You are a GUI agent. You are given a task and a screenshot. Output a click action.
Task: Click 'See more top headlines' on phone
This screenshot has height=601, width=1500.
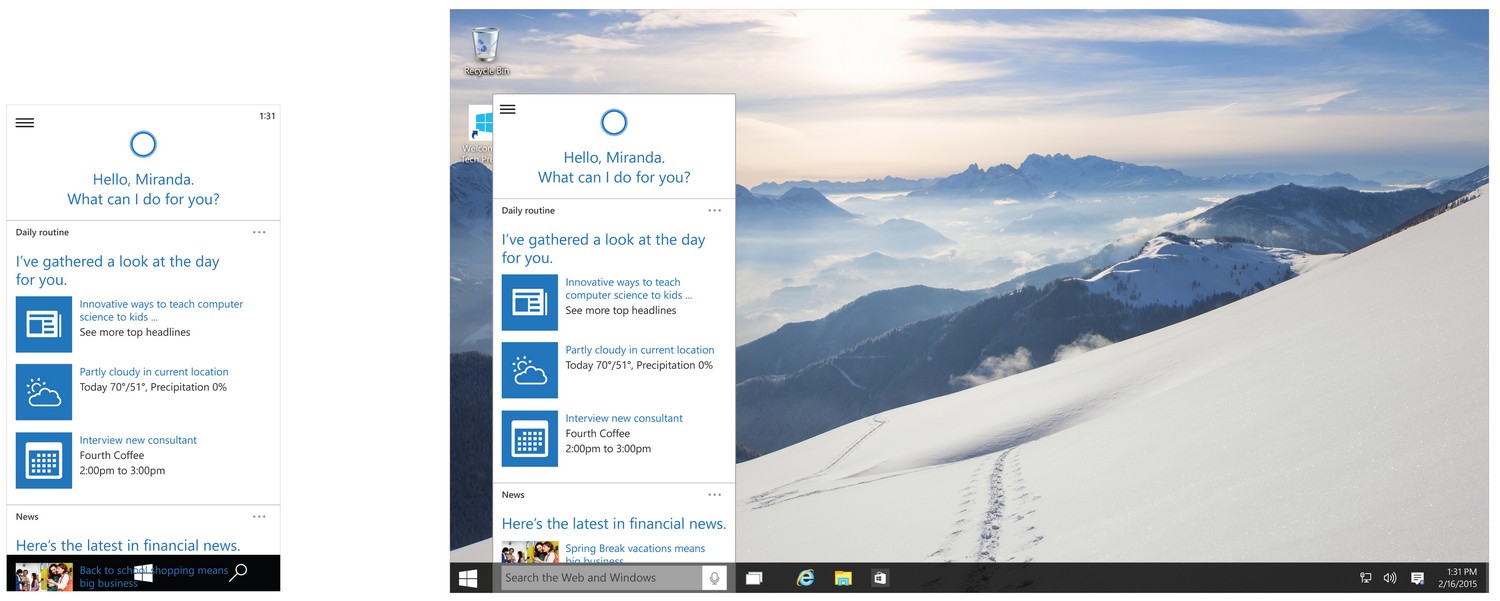tap(135, 332)
